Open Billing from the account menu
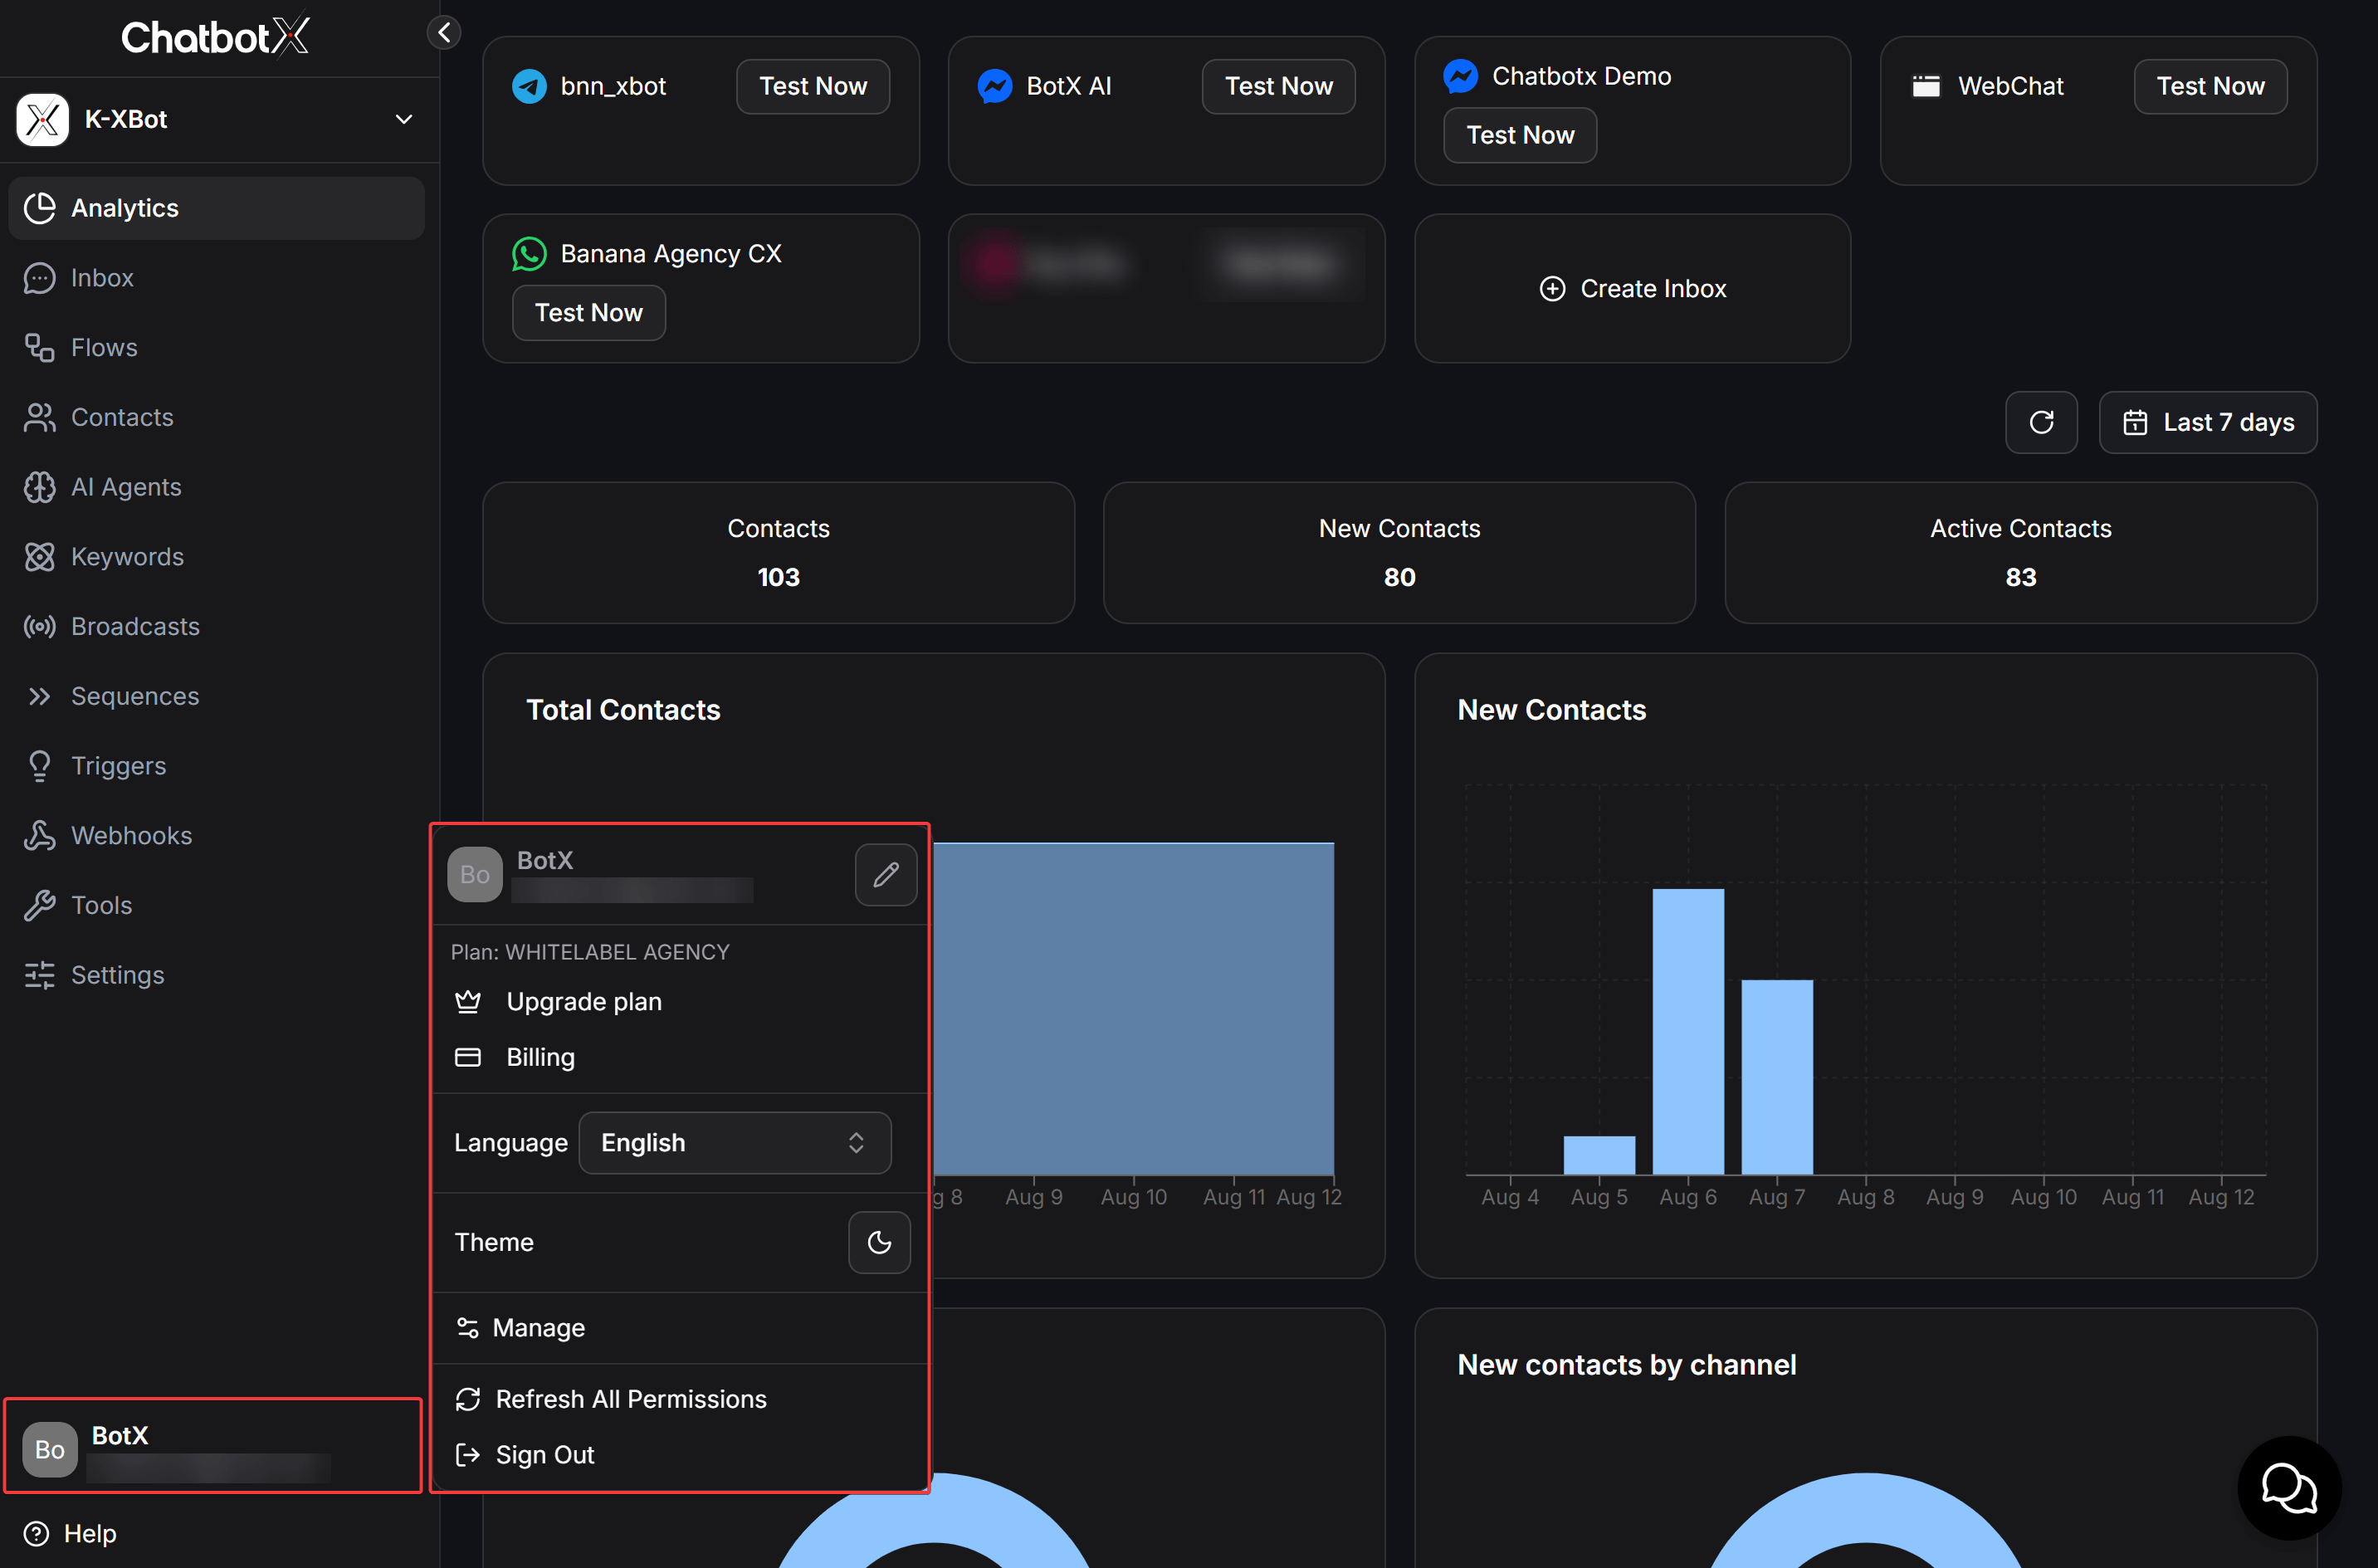The width and height of the screenshot is (2378, 1568). [679, 1057]
